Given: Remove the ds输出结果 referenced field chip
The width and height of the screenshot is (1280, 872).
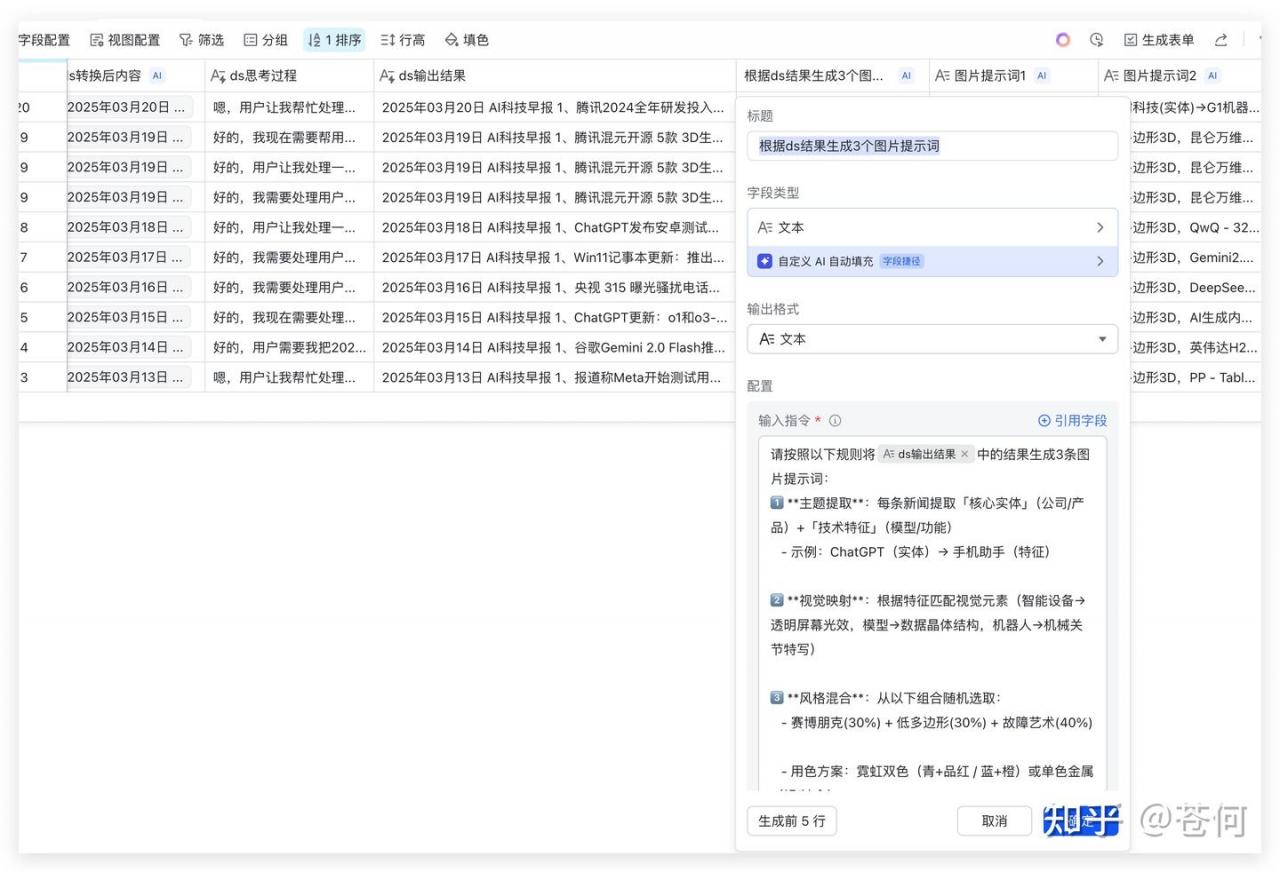Looking at the screenshot, I should point(965,454).
